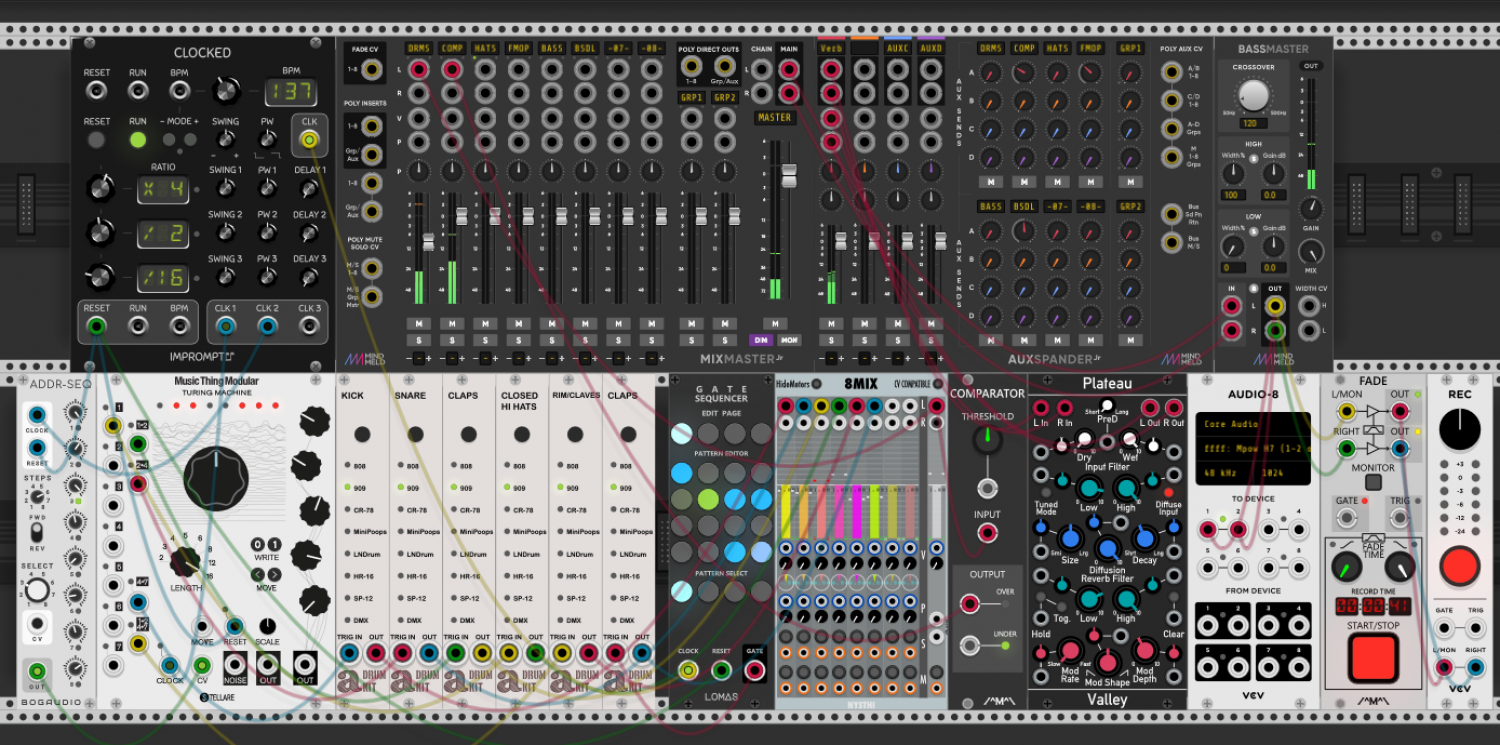
Task: Click the MOVE left arrow on Turing Machine
Action: click(257, 574)
